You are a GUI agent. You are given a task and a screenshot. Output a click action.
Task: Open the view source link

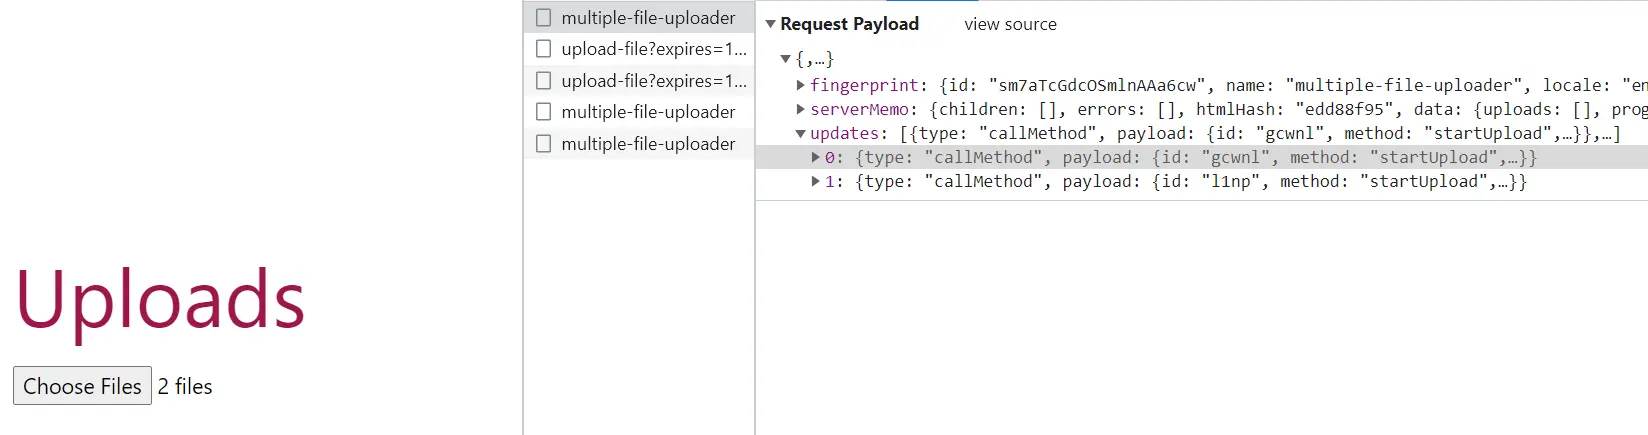point(1010,24)
